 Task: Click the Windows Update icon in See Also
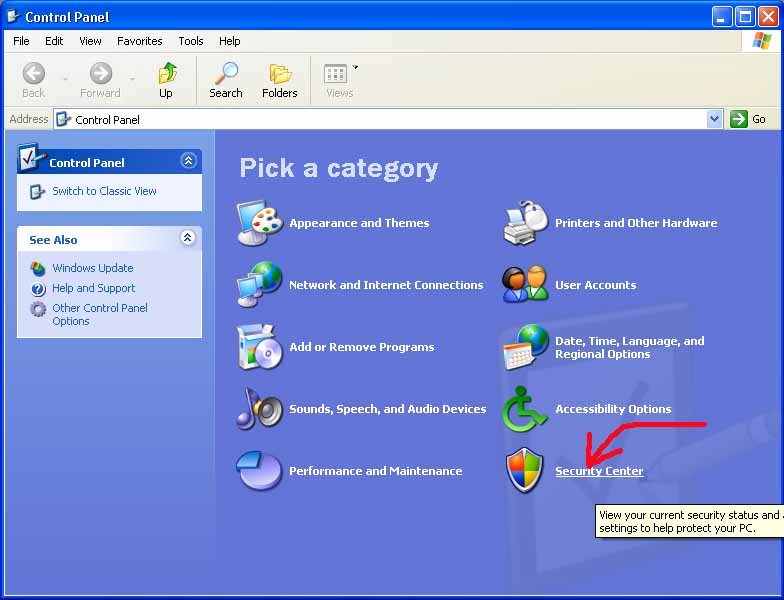point(38,268)
